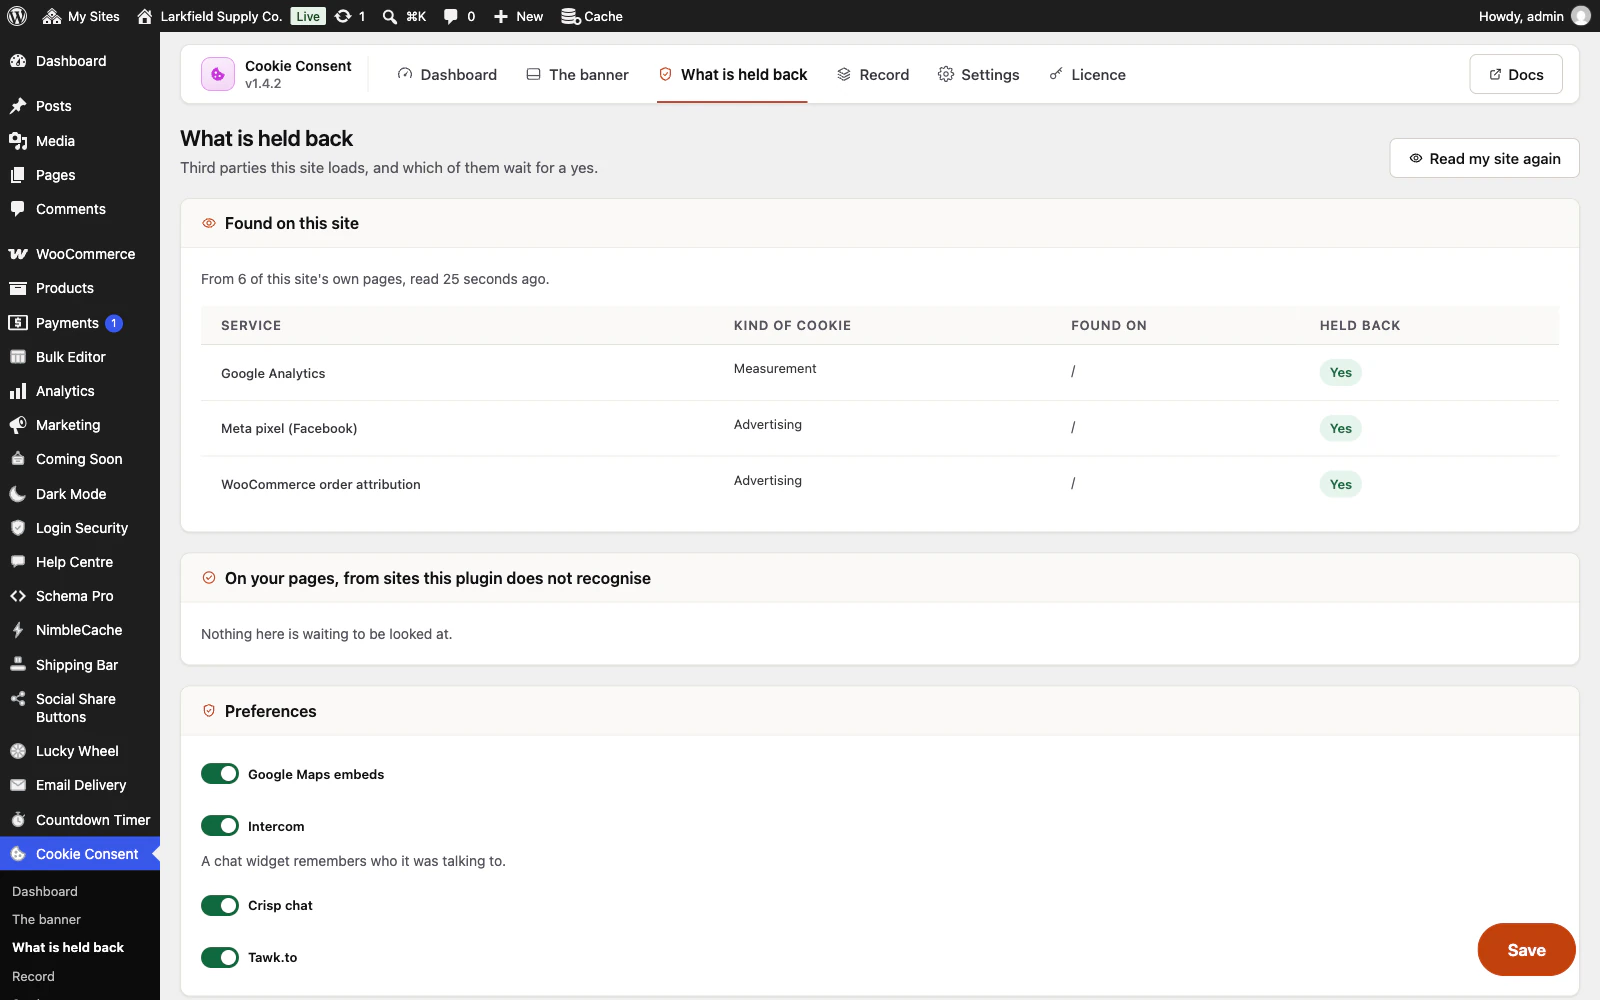Viewport: 1600px width, 1000px height.
Task: Open the Cookie Consent sidebar menu
Action: pos(80,854)
